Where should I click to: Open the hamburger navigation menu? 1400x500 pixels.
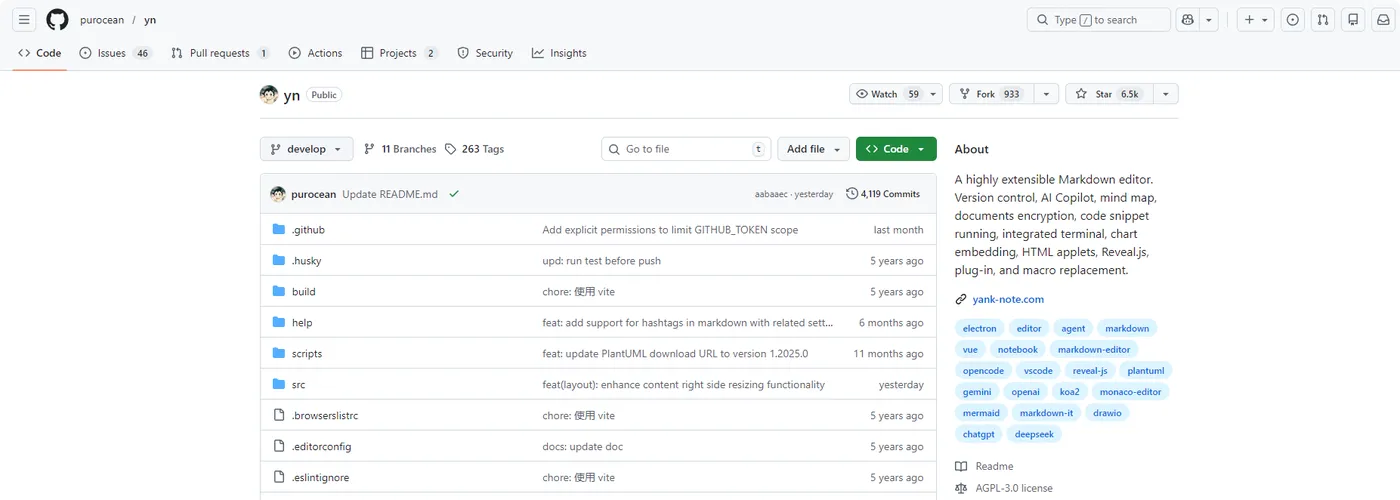25,20
